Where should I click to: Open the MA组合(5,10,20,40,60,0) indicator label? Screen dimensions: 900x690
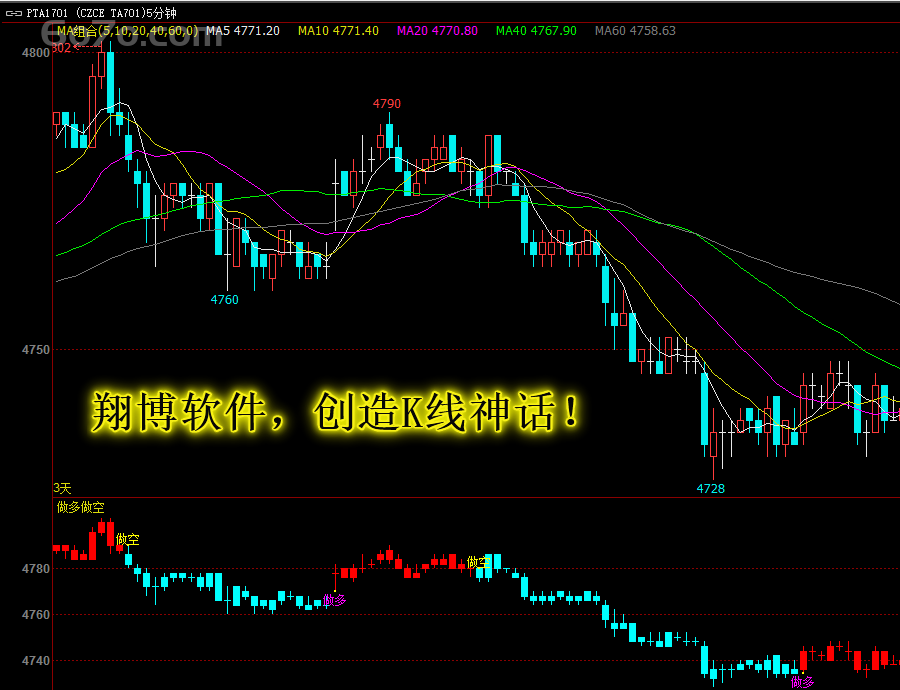click(127, 31)
